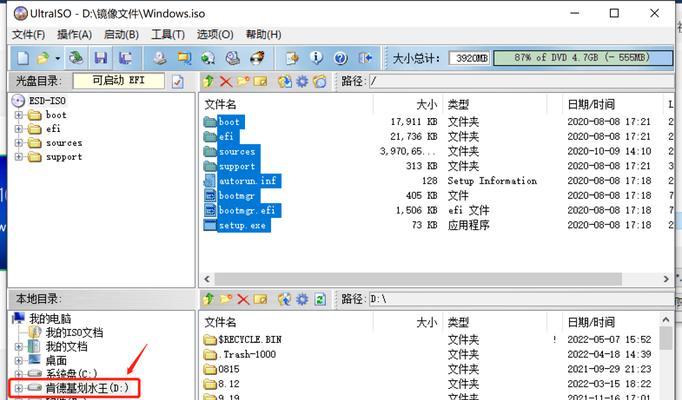Viewport: 682px width, 400px height.
Task: Click the 87% of DVD 4.7GB capacity bar
Action: point(582,58)
